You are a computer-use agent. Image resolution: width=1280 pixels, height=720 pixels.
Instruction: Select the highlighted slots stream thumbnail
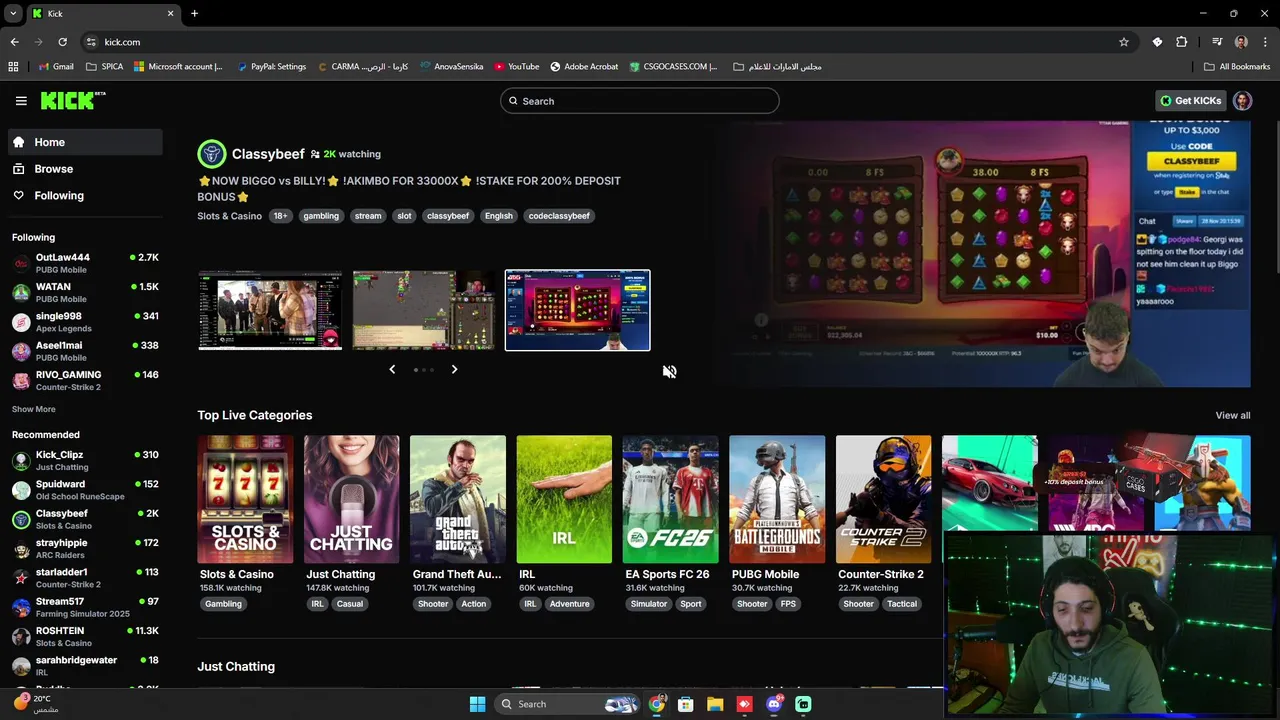point(577,310)
